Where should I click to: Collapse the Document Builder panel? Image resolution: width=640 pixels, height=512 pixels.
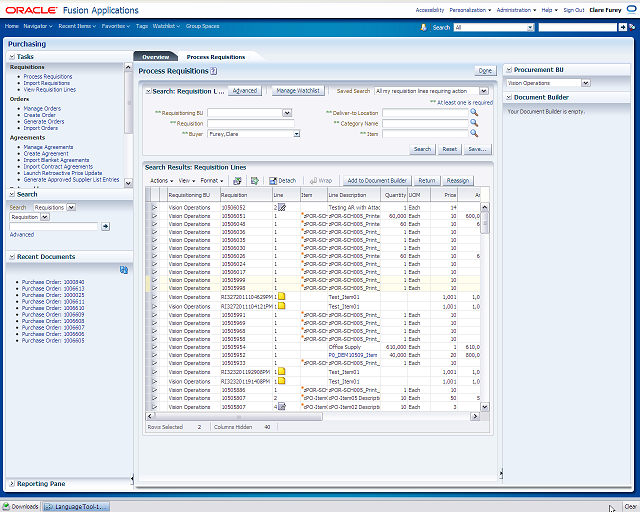click(509, 97)
